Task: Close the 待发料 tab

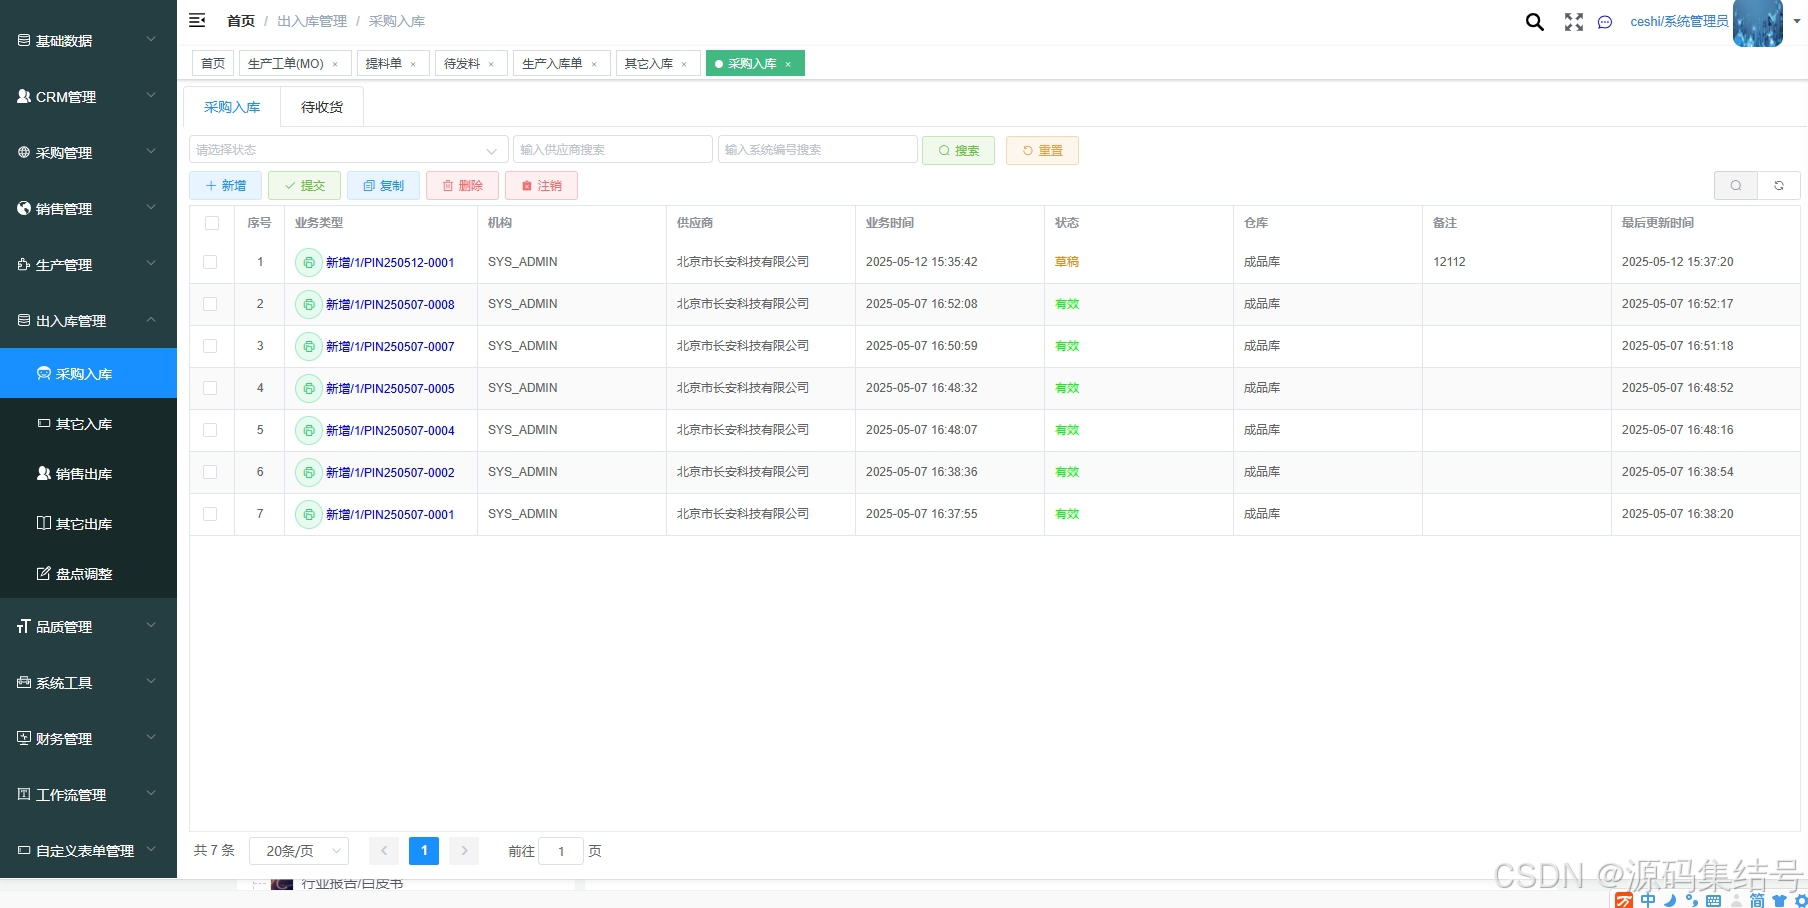Action: coord(491,64)
